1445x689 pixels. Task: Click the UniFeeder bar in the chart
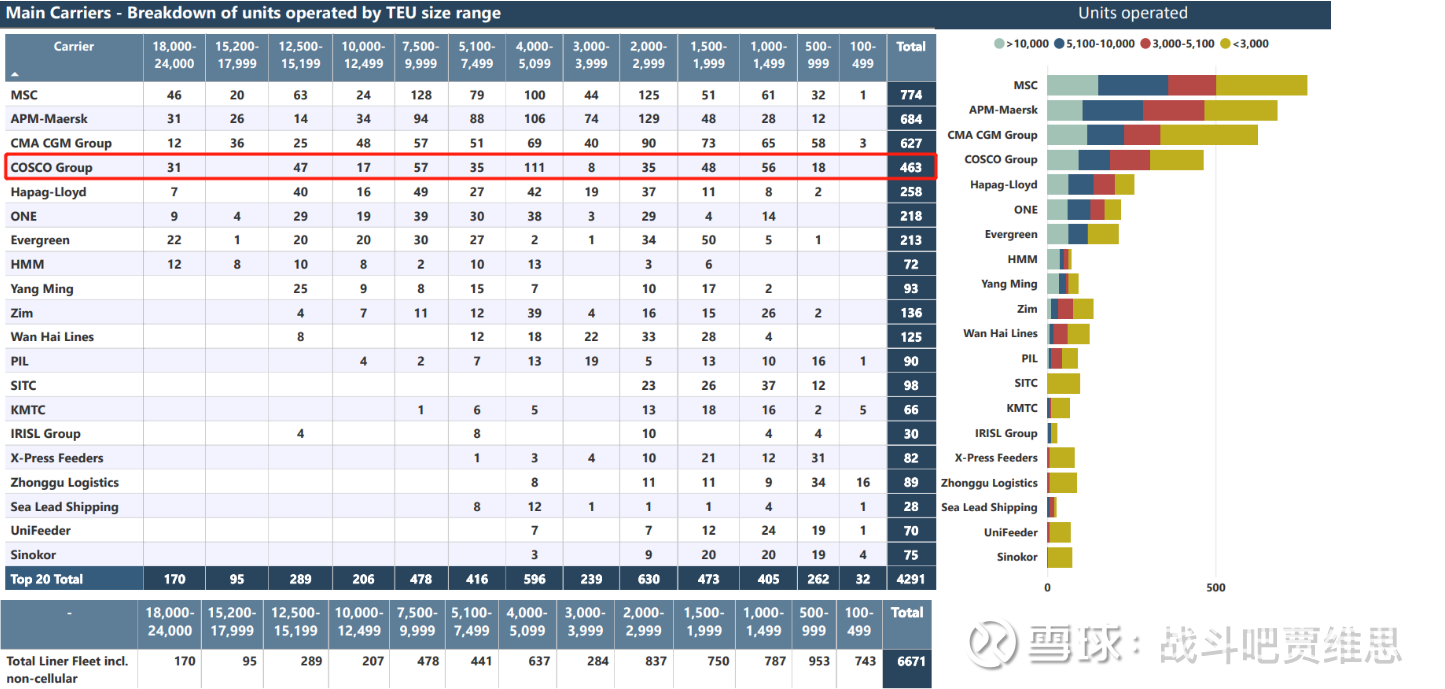tap(1059, 532)
